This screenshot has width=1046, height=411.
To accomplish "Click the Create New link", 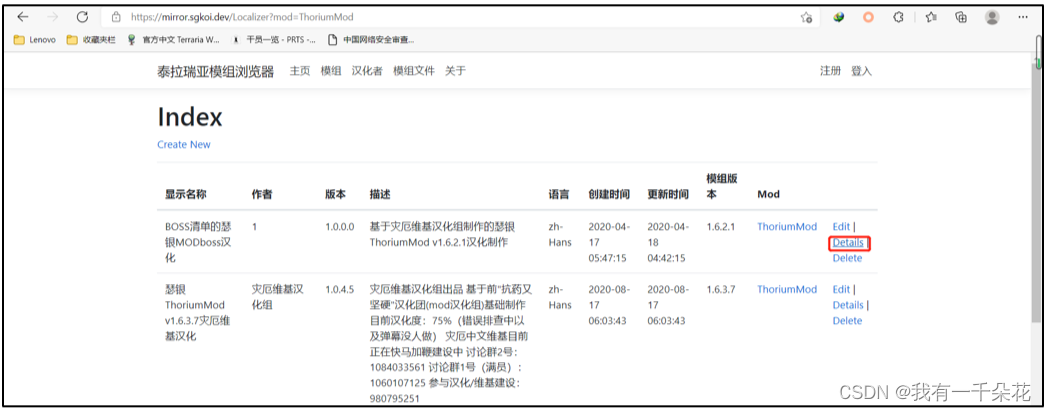I will coord(183,144).
